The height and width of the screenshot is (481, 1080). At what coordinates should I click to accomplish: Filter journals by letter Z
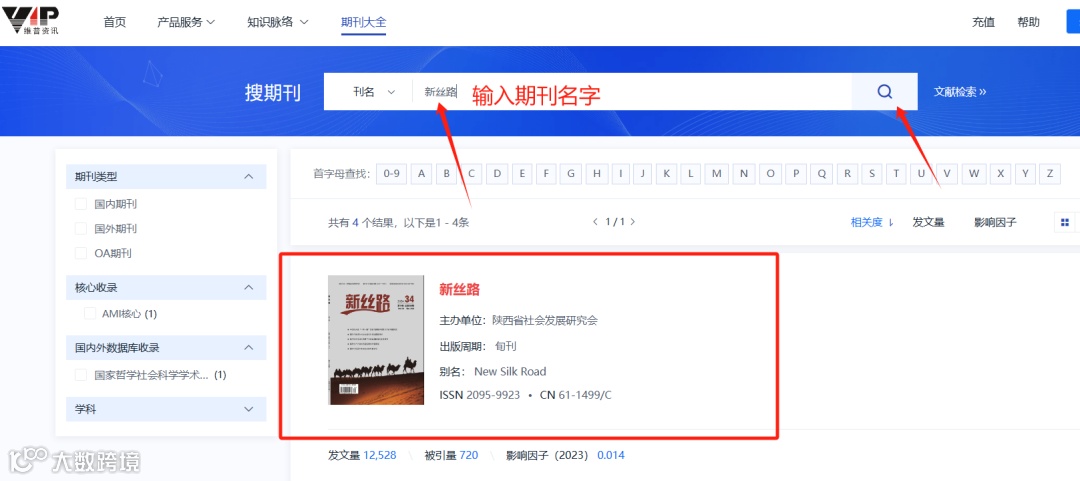pyautogui.click(x=1049, y=174)
